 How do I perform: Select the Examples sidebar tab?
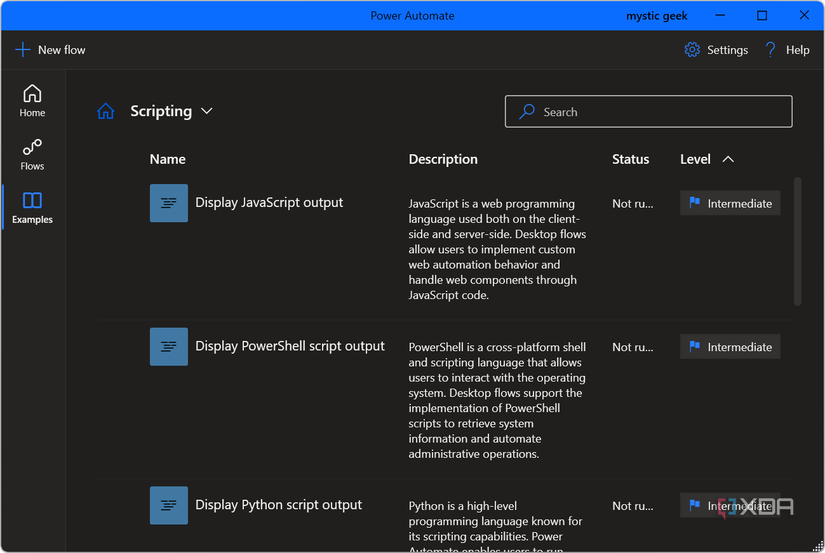pyautogui.click(x=32, y=208)
